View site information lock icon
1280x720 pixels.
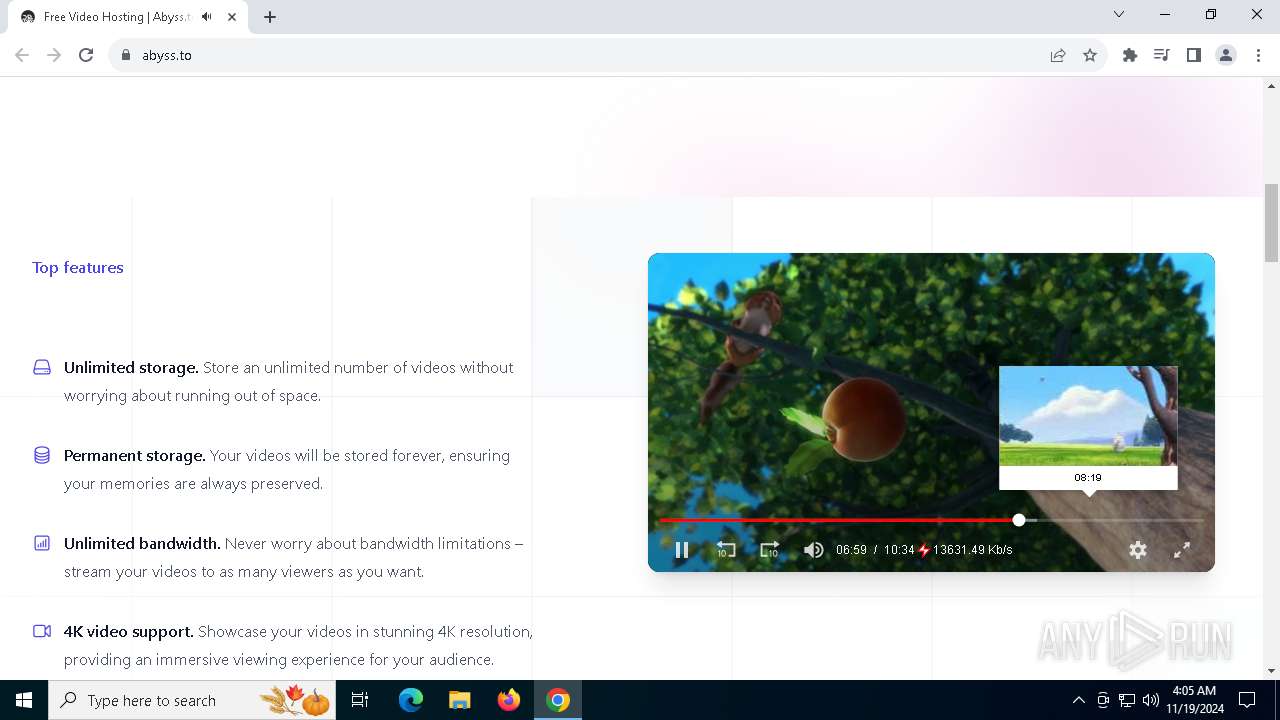126,55
